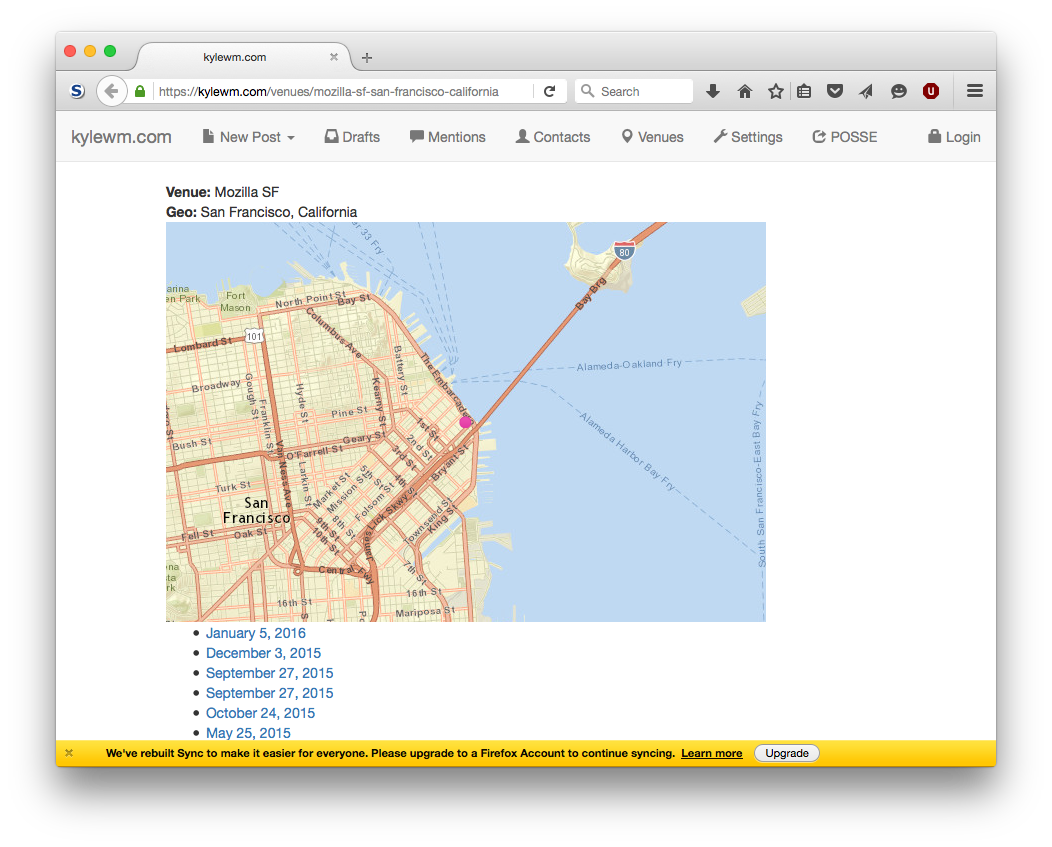This screenshot has width=1052, height=847.
Task: Click the Login link
Action: click(954, 137)
